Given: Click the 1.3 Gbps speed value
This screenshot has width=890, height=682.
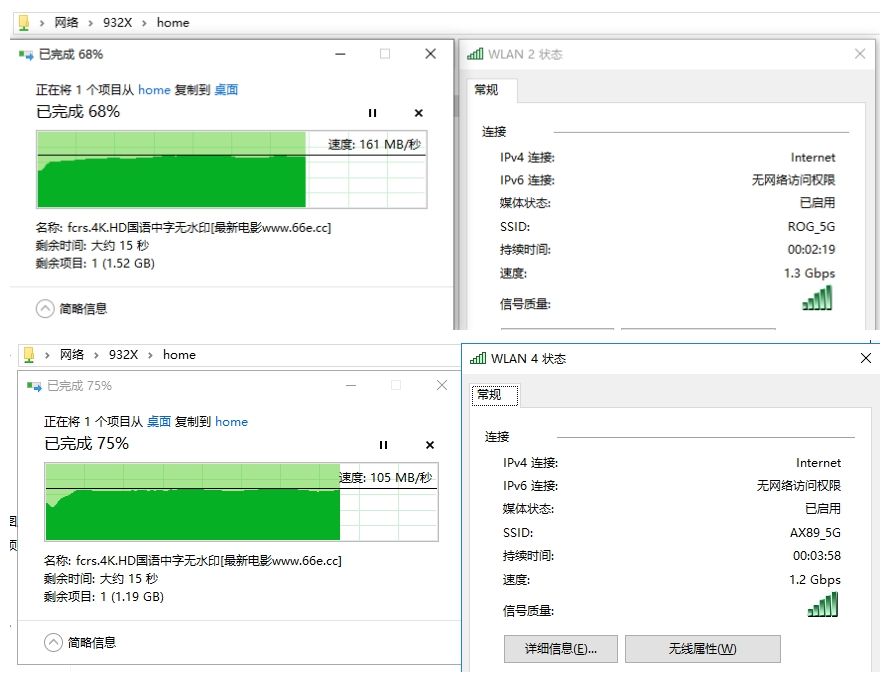Looking at the screenshot, I should point(809,273).
